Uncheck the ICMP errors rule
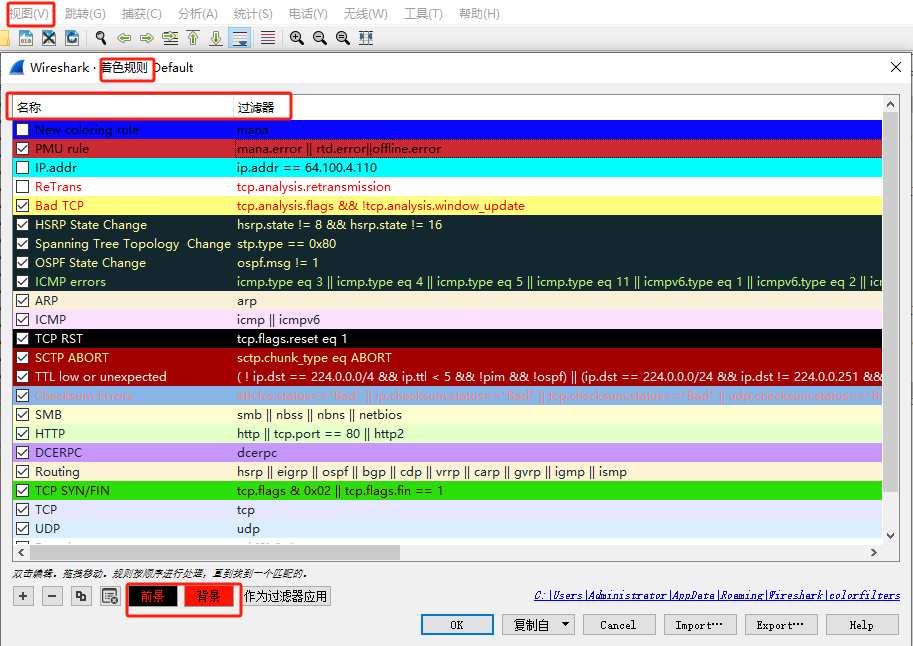Viewport: 913px width, 646px height. pos(22,281)
